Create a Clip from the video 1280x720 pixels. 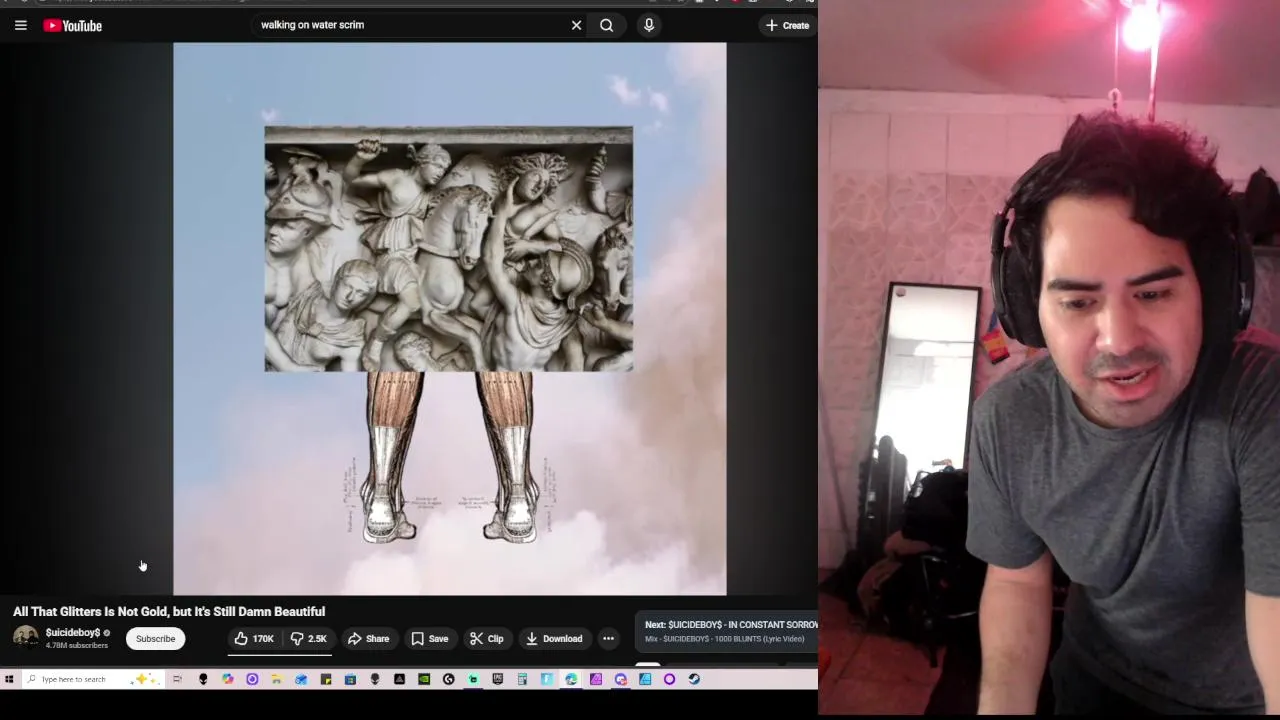487,638
